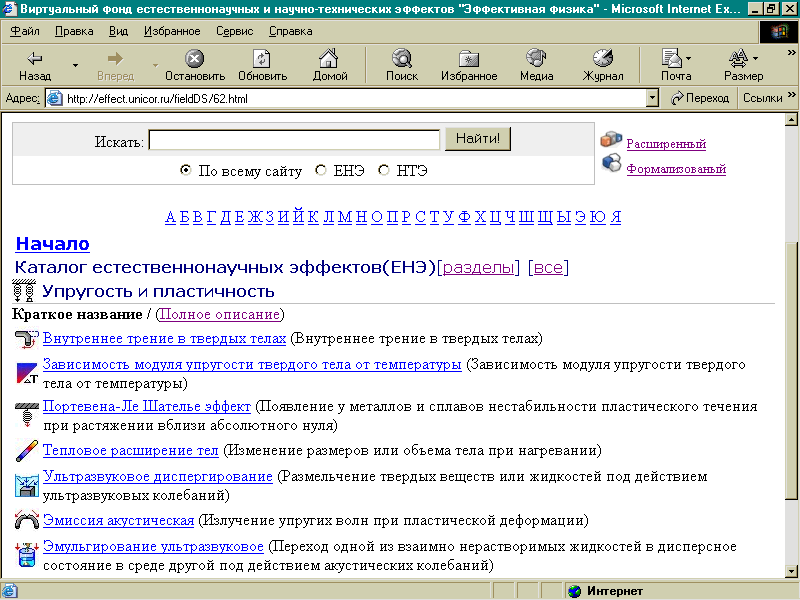Click letter А in the alphabet index
The width and height of the screenshot is (800, 600).
click(170, 217)
